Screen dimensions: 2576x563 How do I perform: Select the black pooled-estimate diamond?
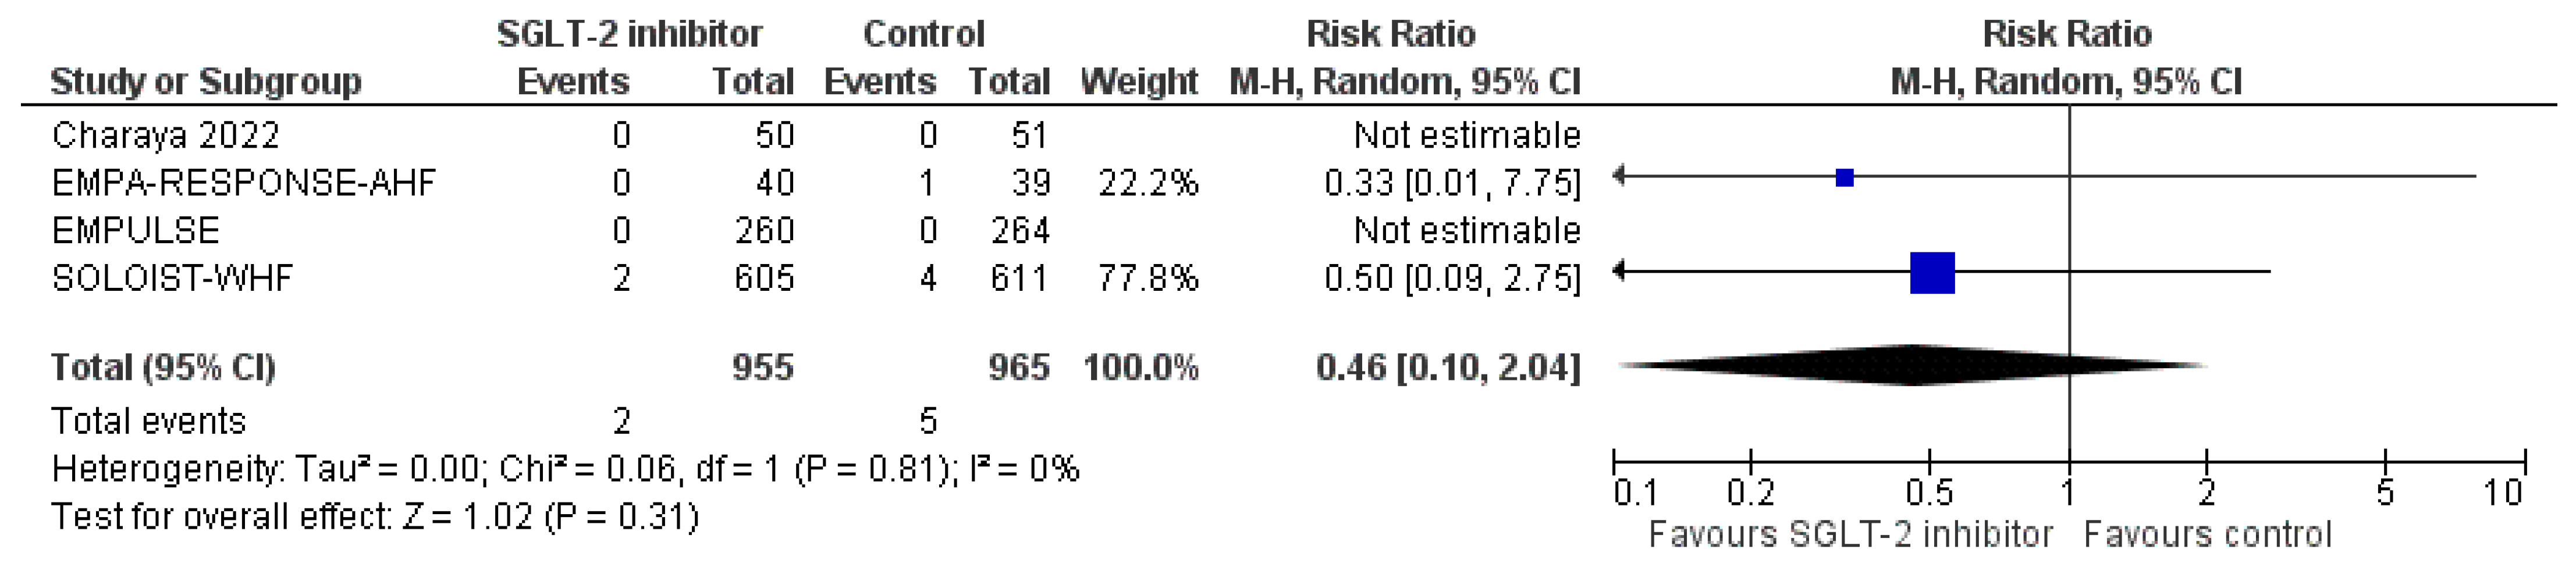pos(1912,365)
